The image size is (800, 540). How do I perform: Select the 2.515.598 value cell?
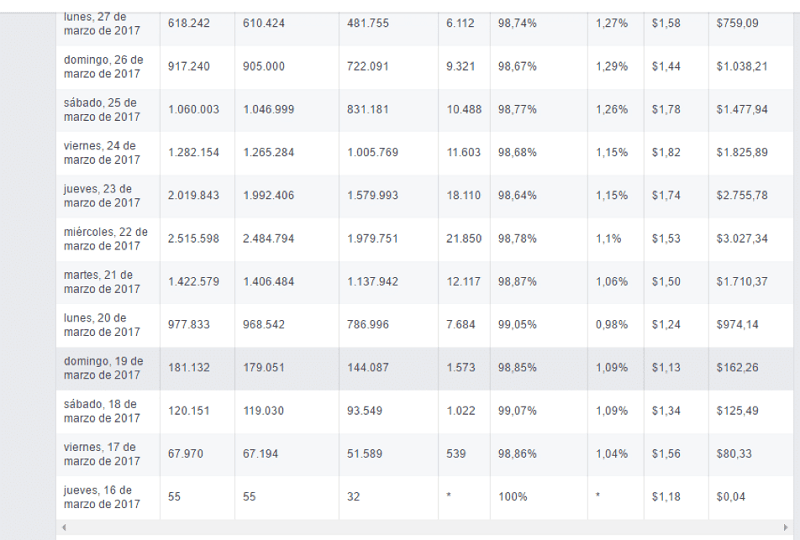194,239
